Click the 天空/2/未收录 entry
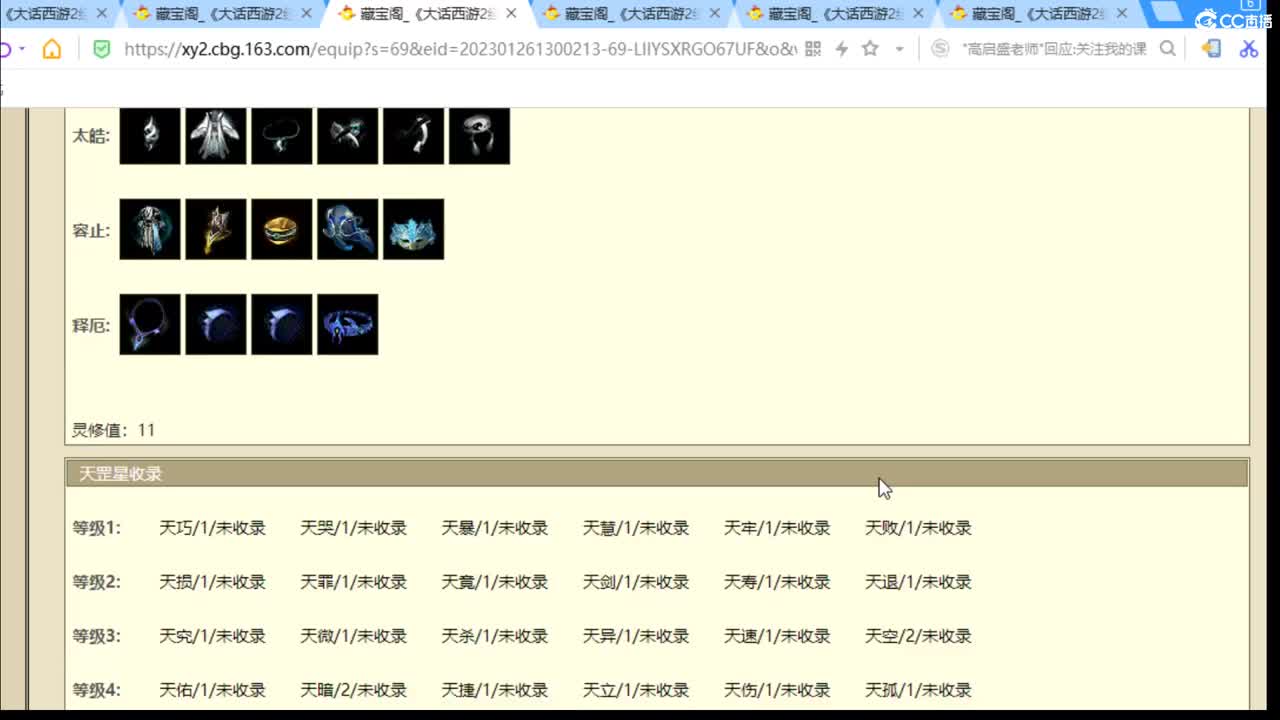The image size is (1280, 720). click(918, 636)
